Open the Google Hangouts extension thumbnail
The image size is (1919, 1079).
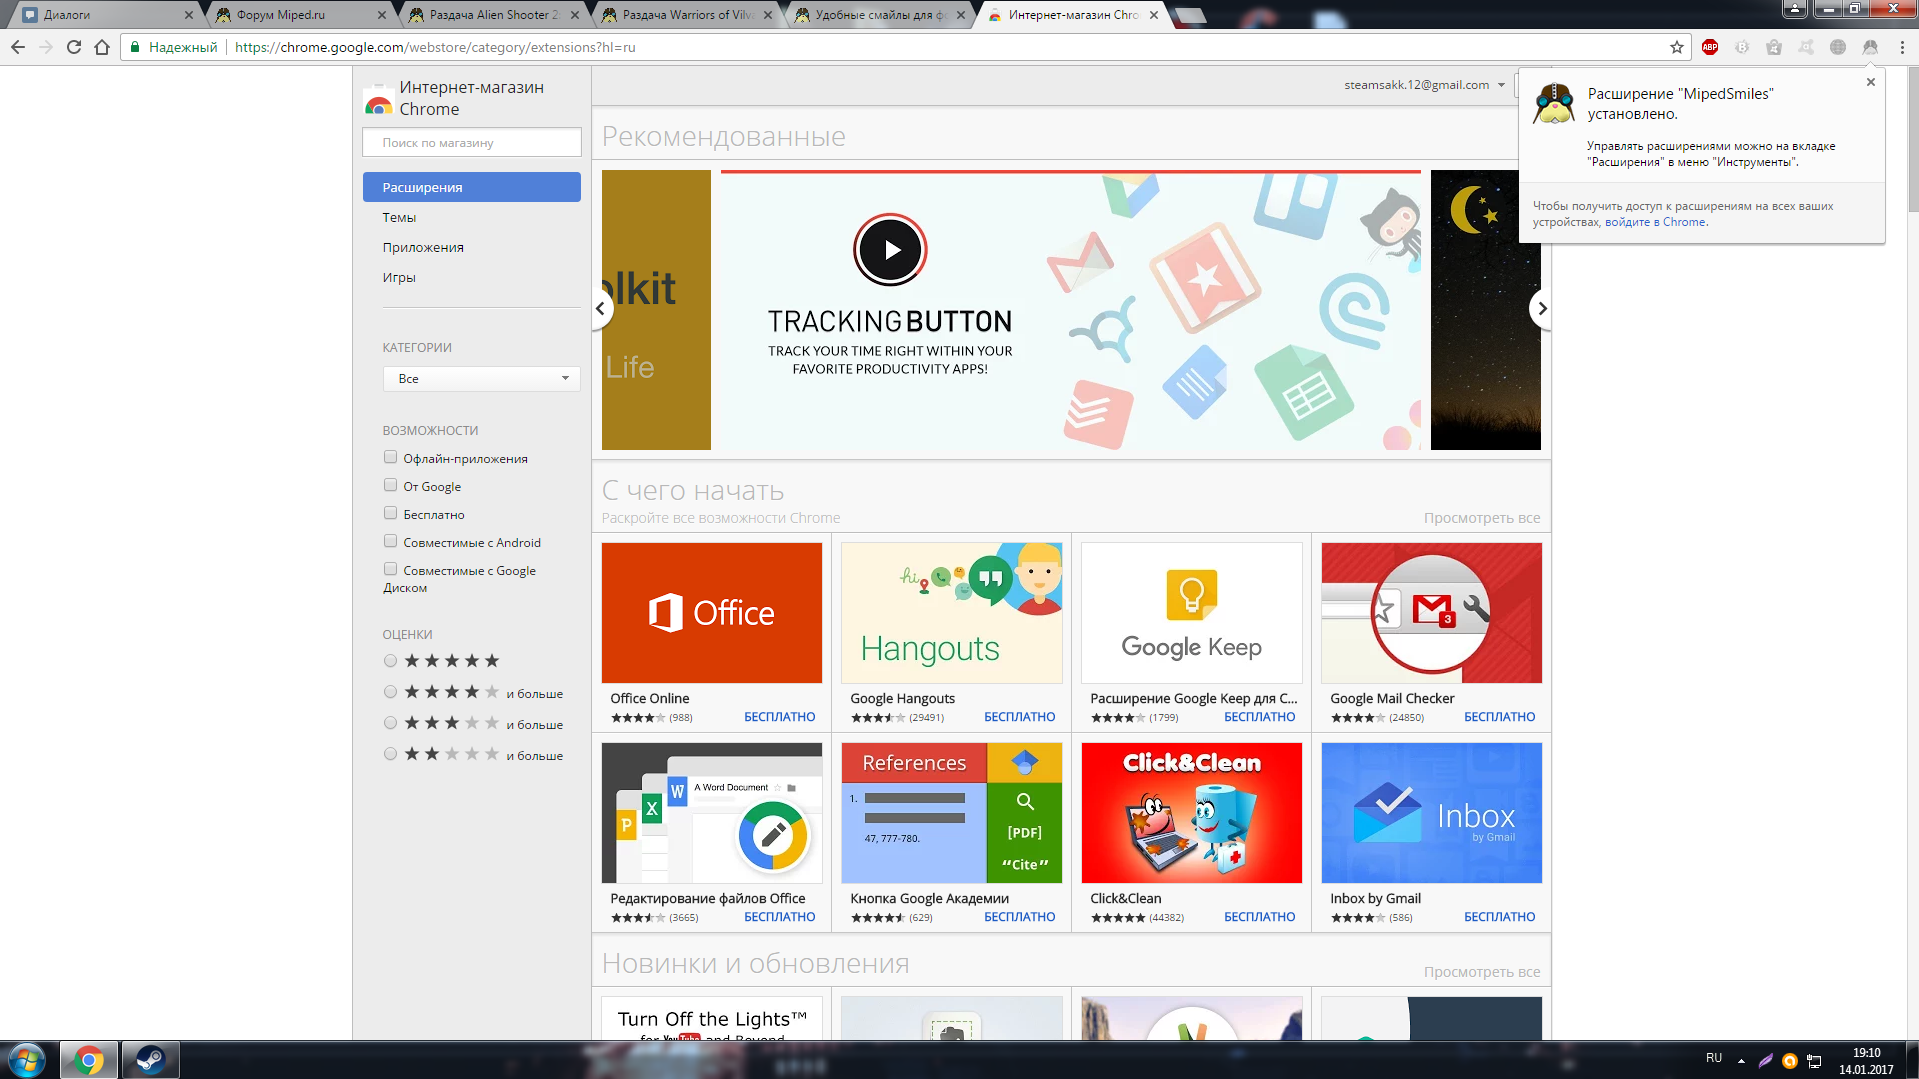(x=952, y=613)
